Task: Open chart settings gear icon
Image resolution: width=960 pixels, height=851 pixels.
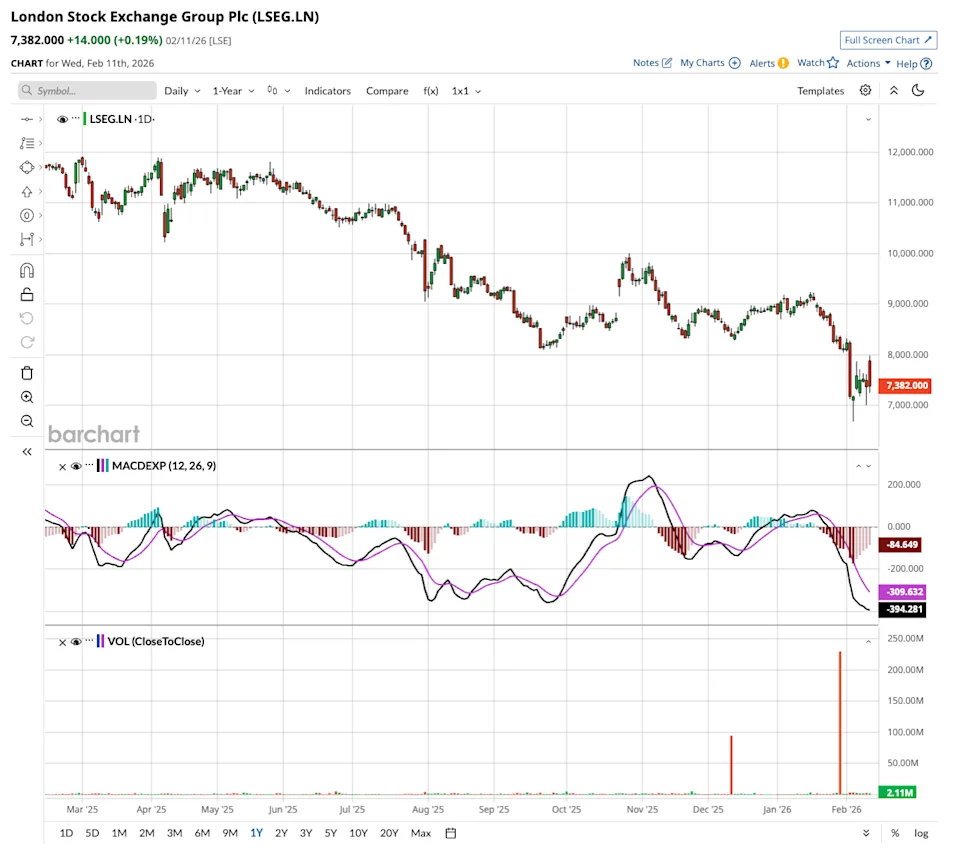Action: [x=865, y=90]
